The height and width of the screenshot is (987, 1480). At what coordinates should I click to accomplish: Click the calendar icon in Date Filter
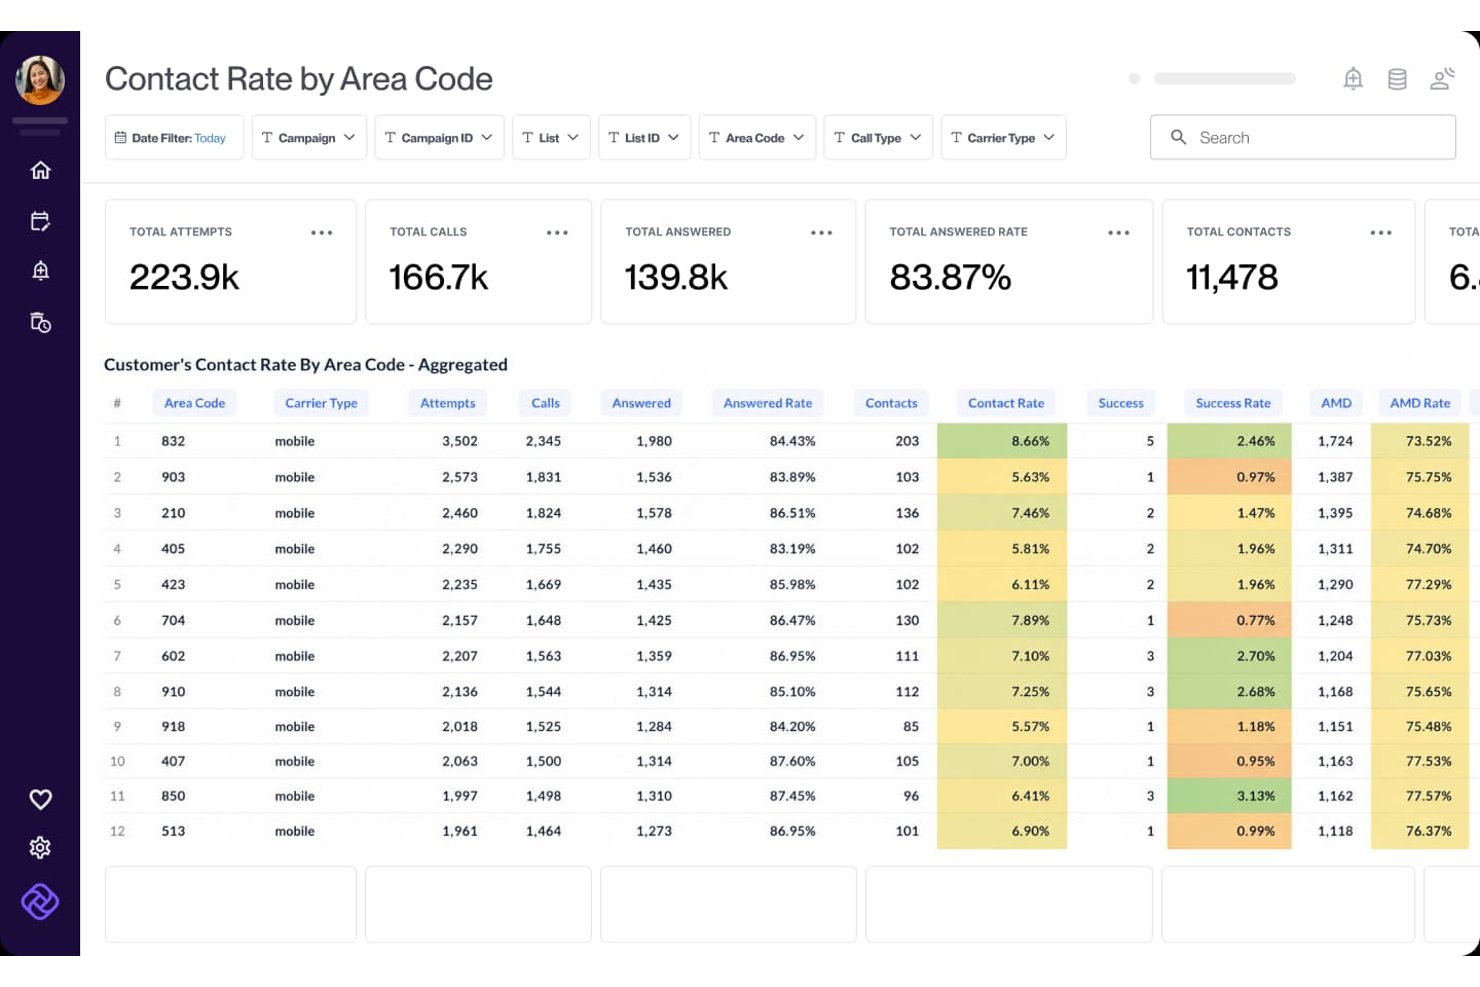[x=120, y=138]
